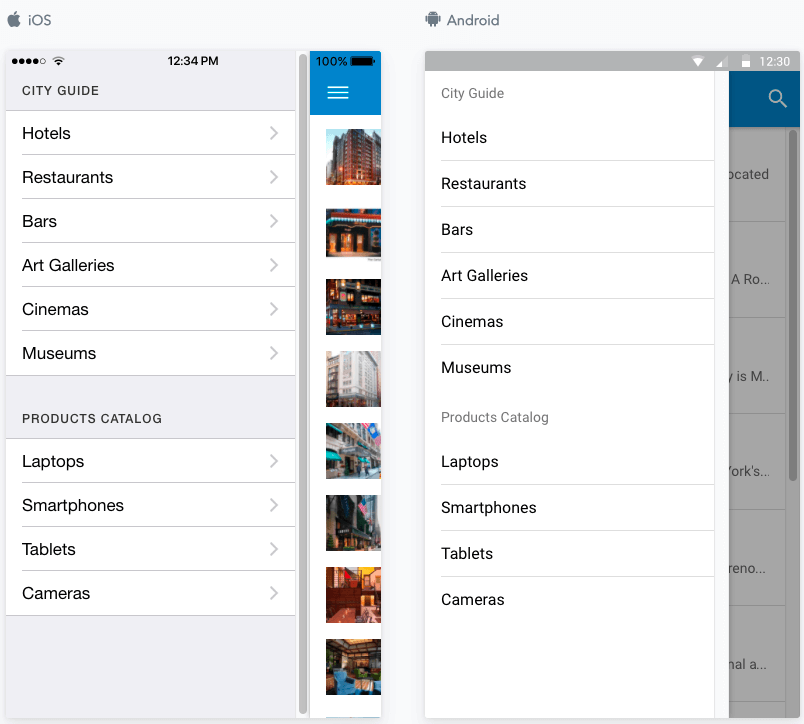Click the Android platform label
The width and height of the screenshot is (804, 724).
(473, 20)
